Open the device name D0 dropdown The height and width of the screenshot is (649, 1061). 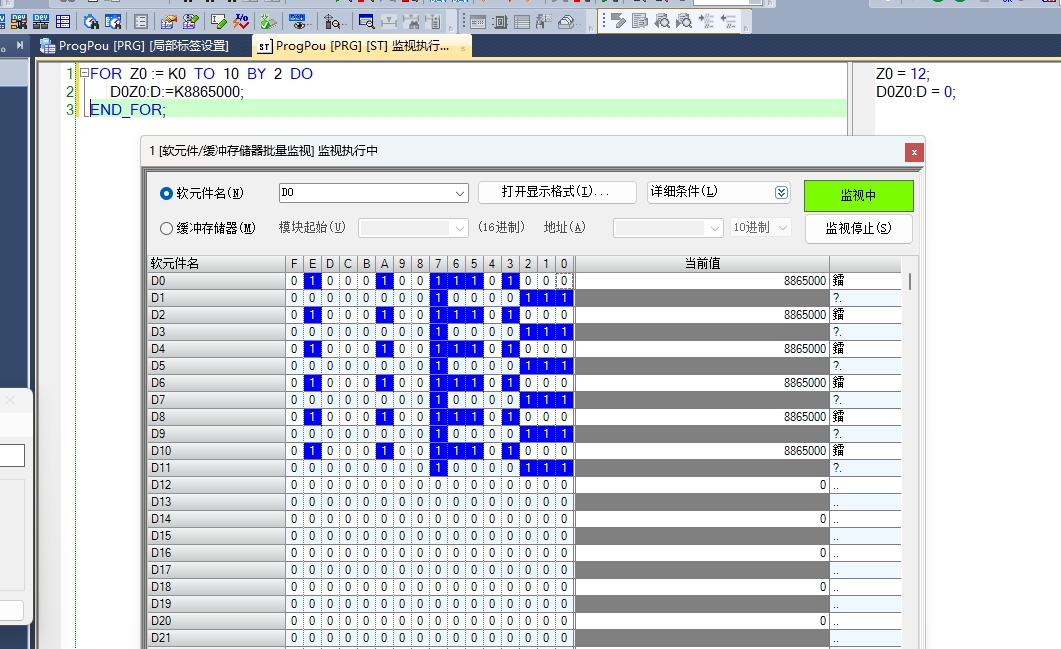tap(460, 193)
